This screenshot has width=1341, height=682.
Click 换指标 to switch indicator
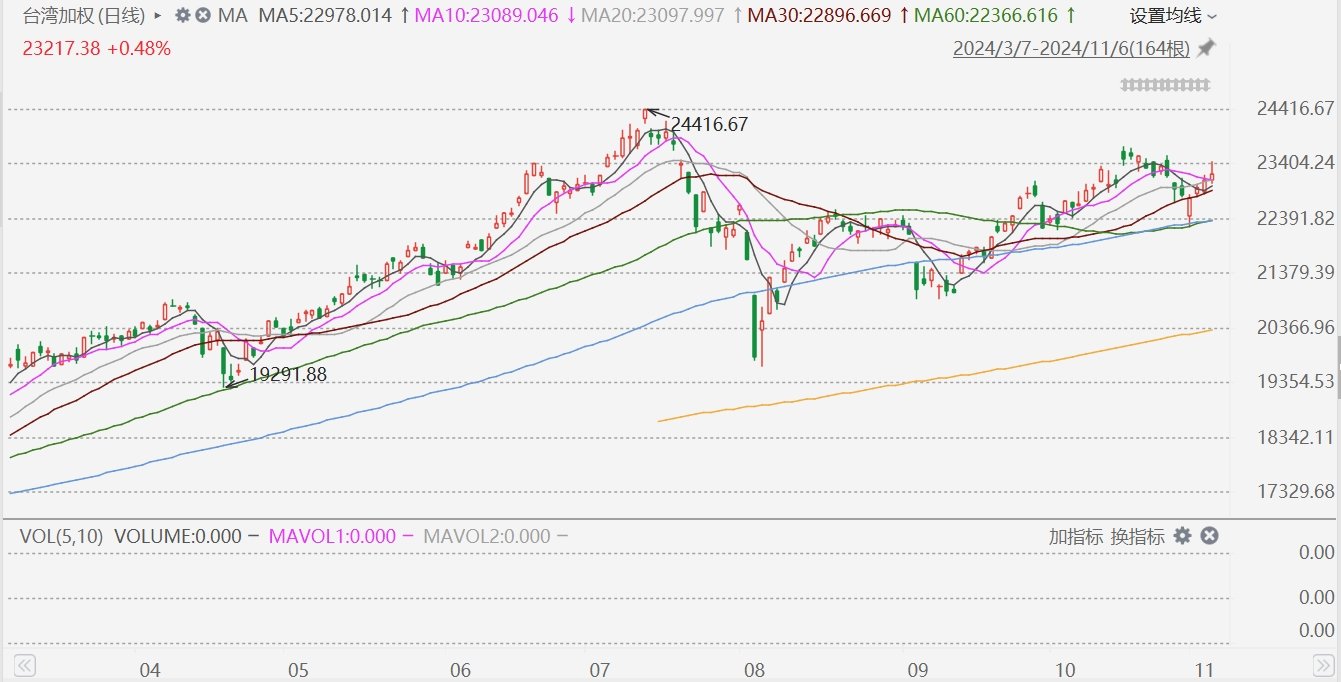(x=1137, y=536)
